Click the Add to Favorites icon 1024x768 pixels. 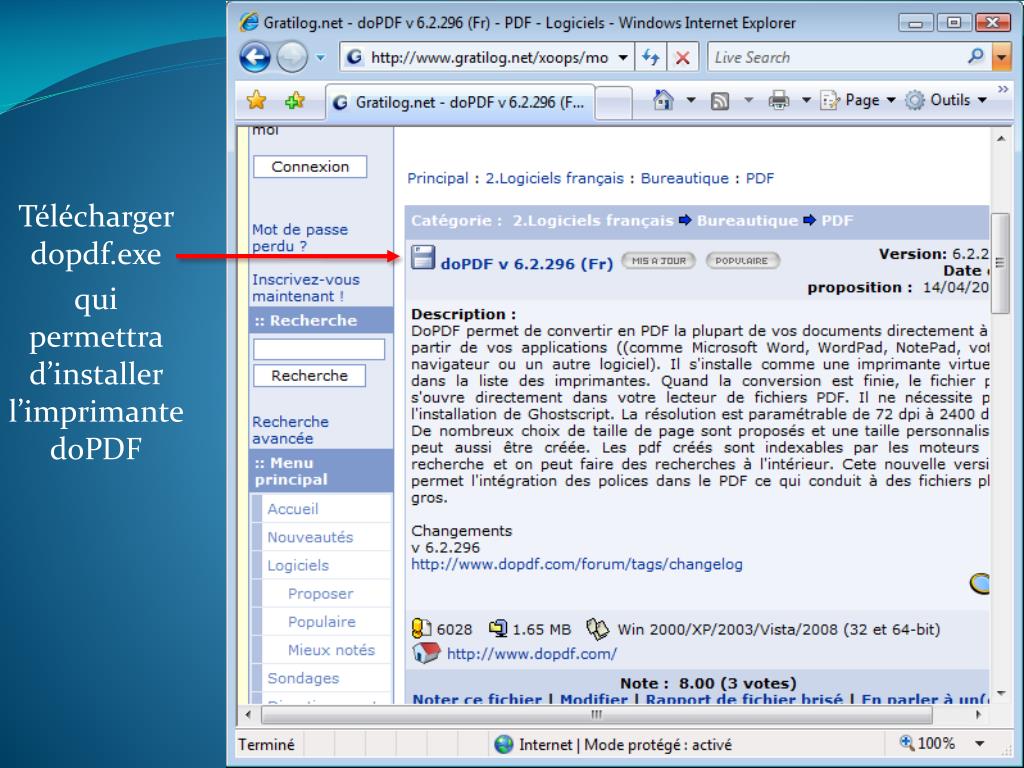pyautogui.click(x=295, y=101)
